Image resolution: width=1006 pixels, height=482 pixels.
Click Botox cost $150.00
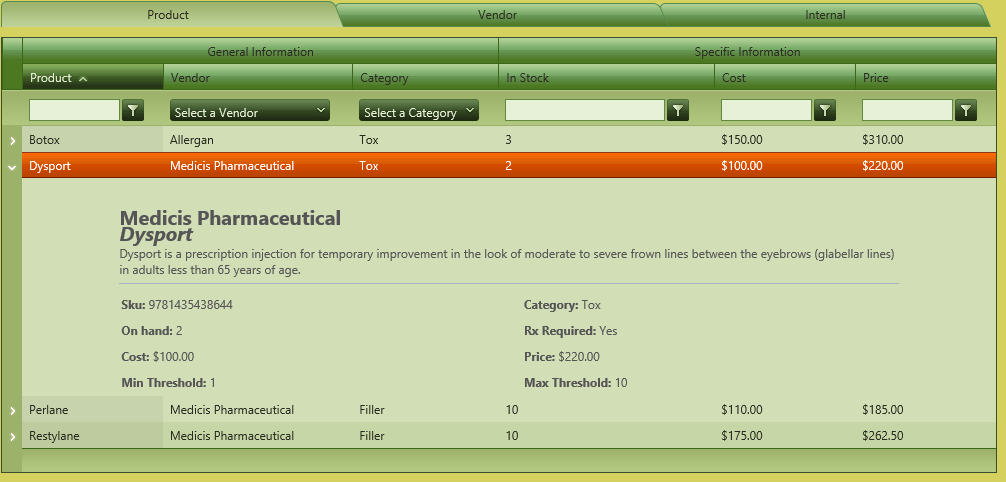742,140
